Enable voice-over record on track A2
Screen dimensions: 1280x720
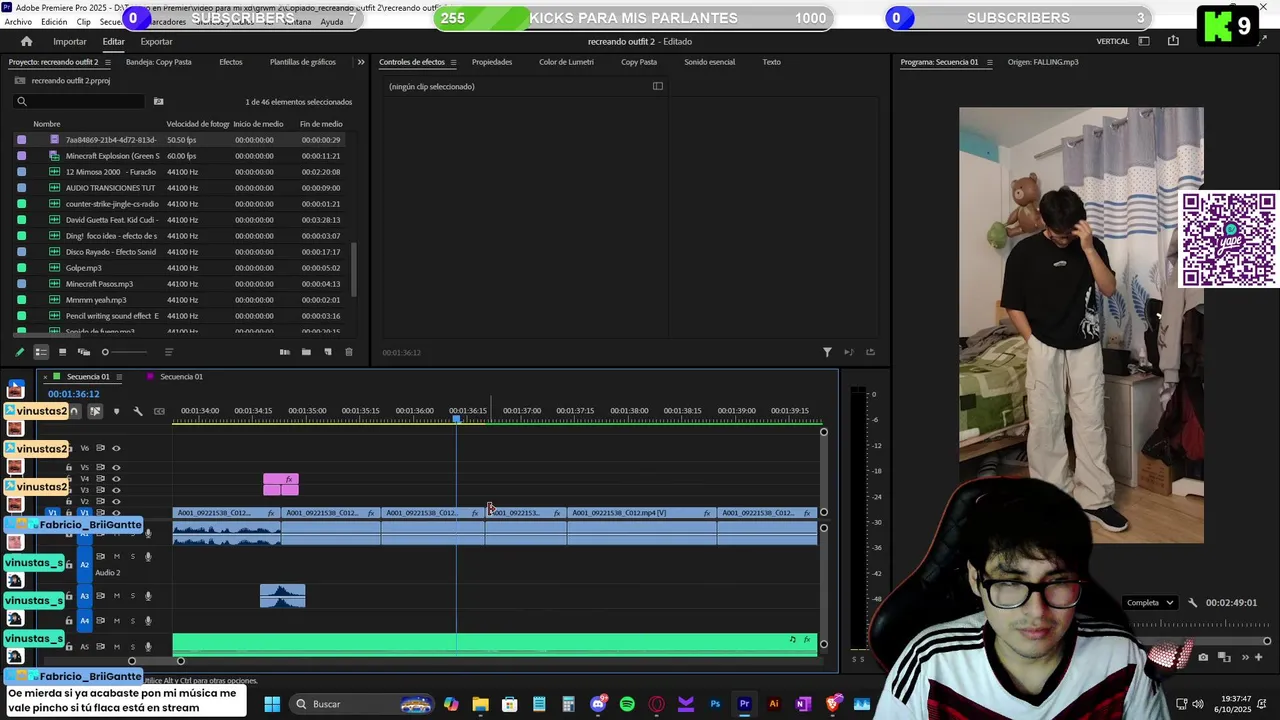click(x=148, y=557)
